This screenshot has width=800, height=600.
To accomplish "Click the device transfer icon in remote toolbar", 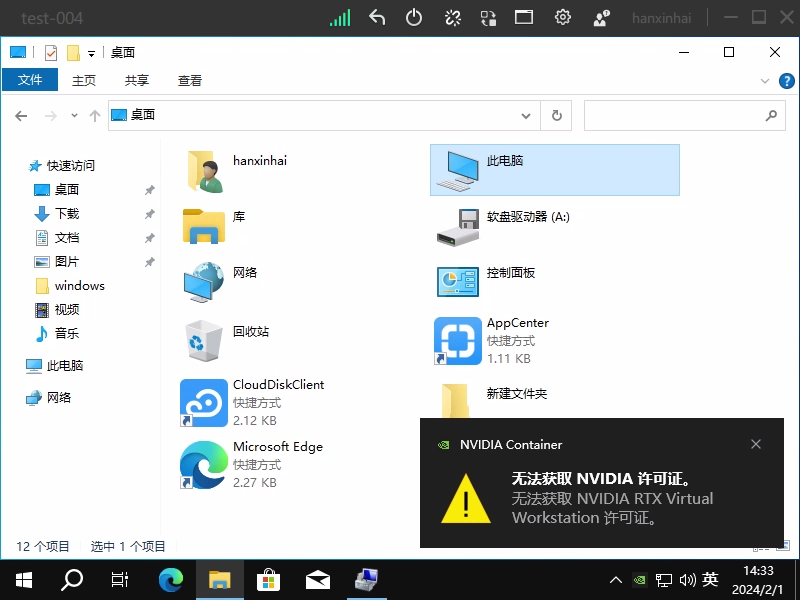I will pyautogui.click(x=488, y=18).
